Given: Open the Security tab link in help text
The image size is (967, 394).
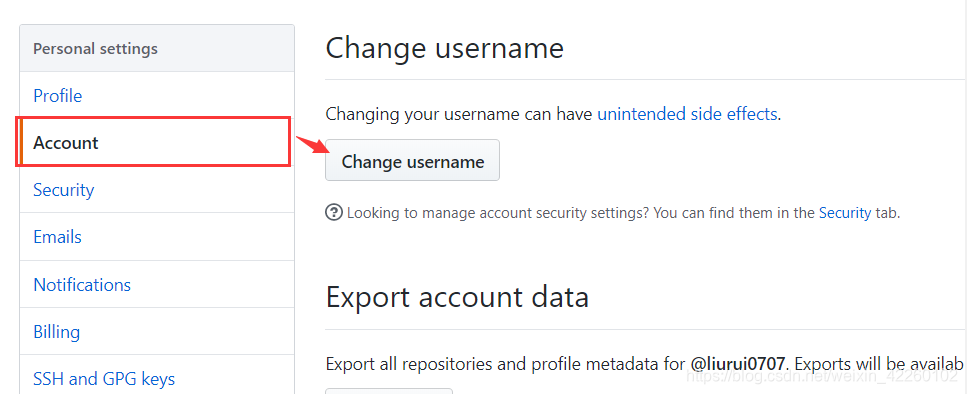Looking at the screenshot, I should coord(845,213).
